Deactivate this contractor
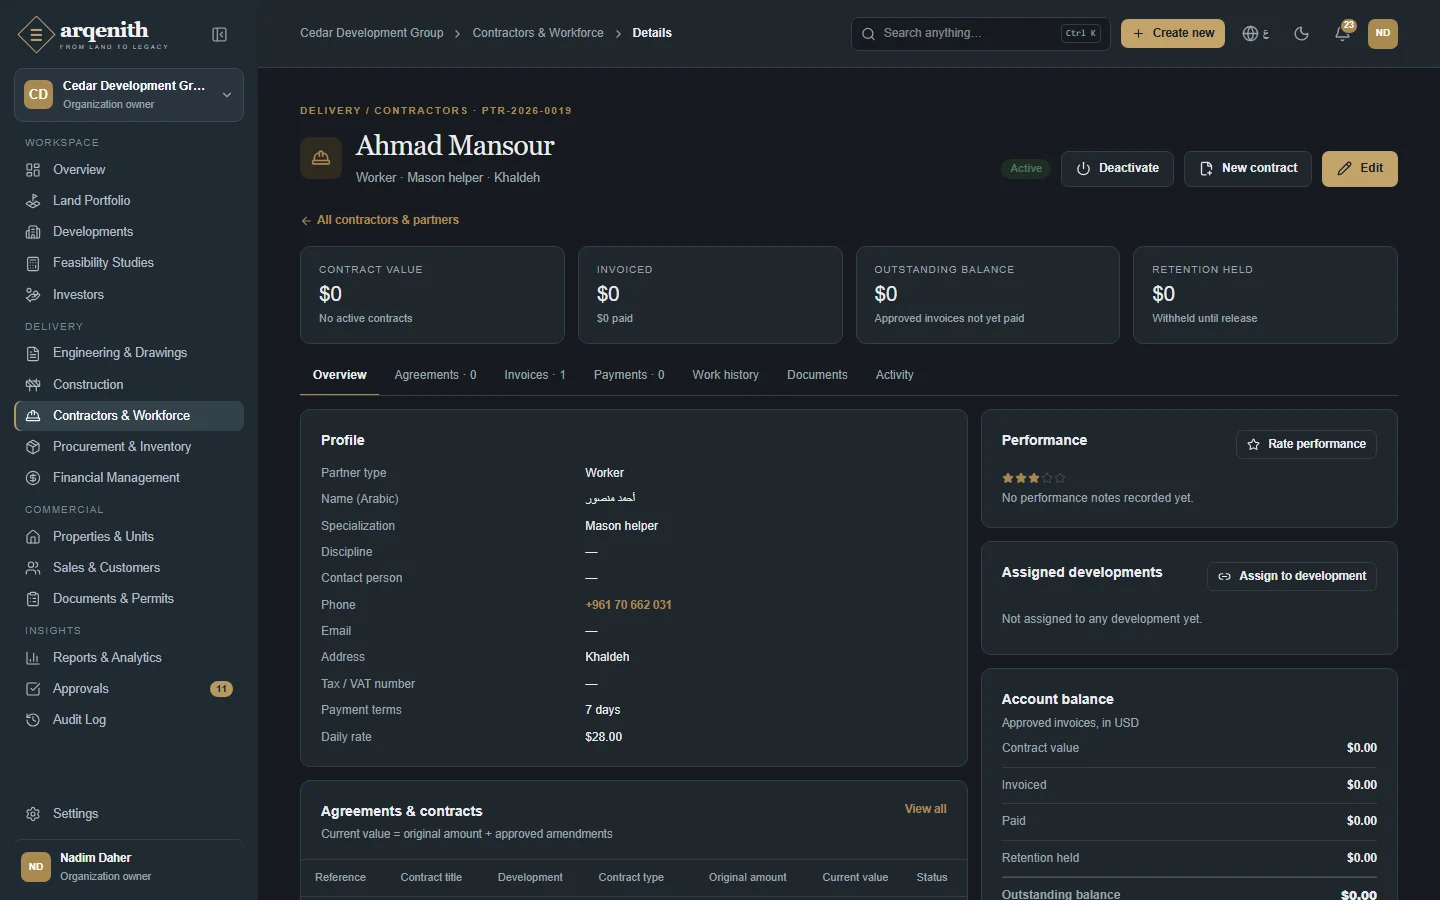Image resolution: width=1440 pixels, height=900 pixels. coord(1117,169)
